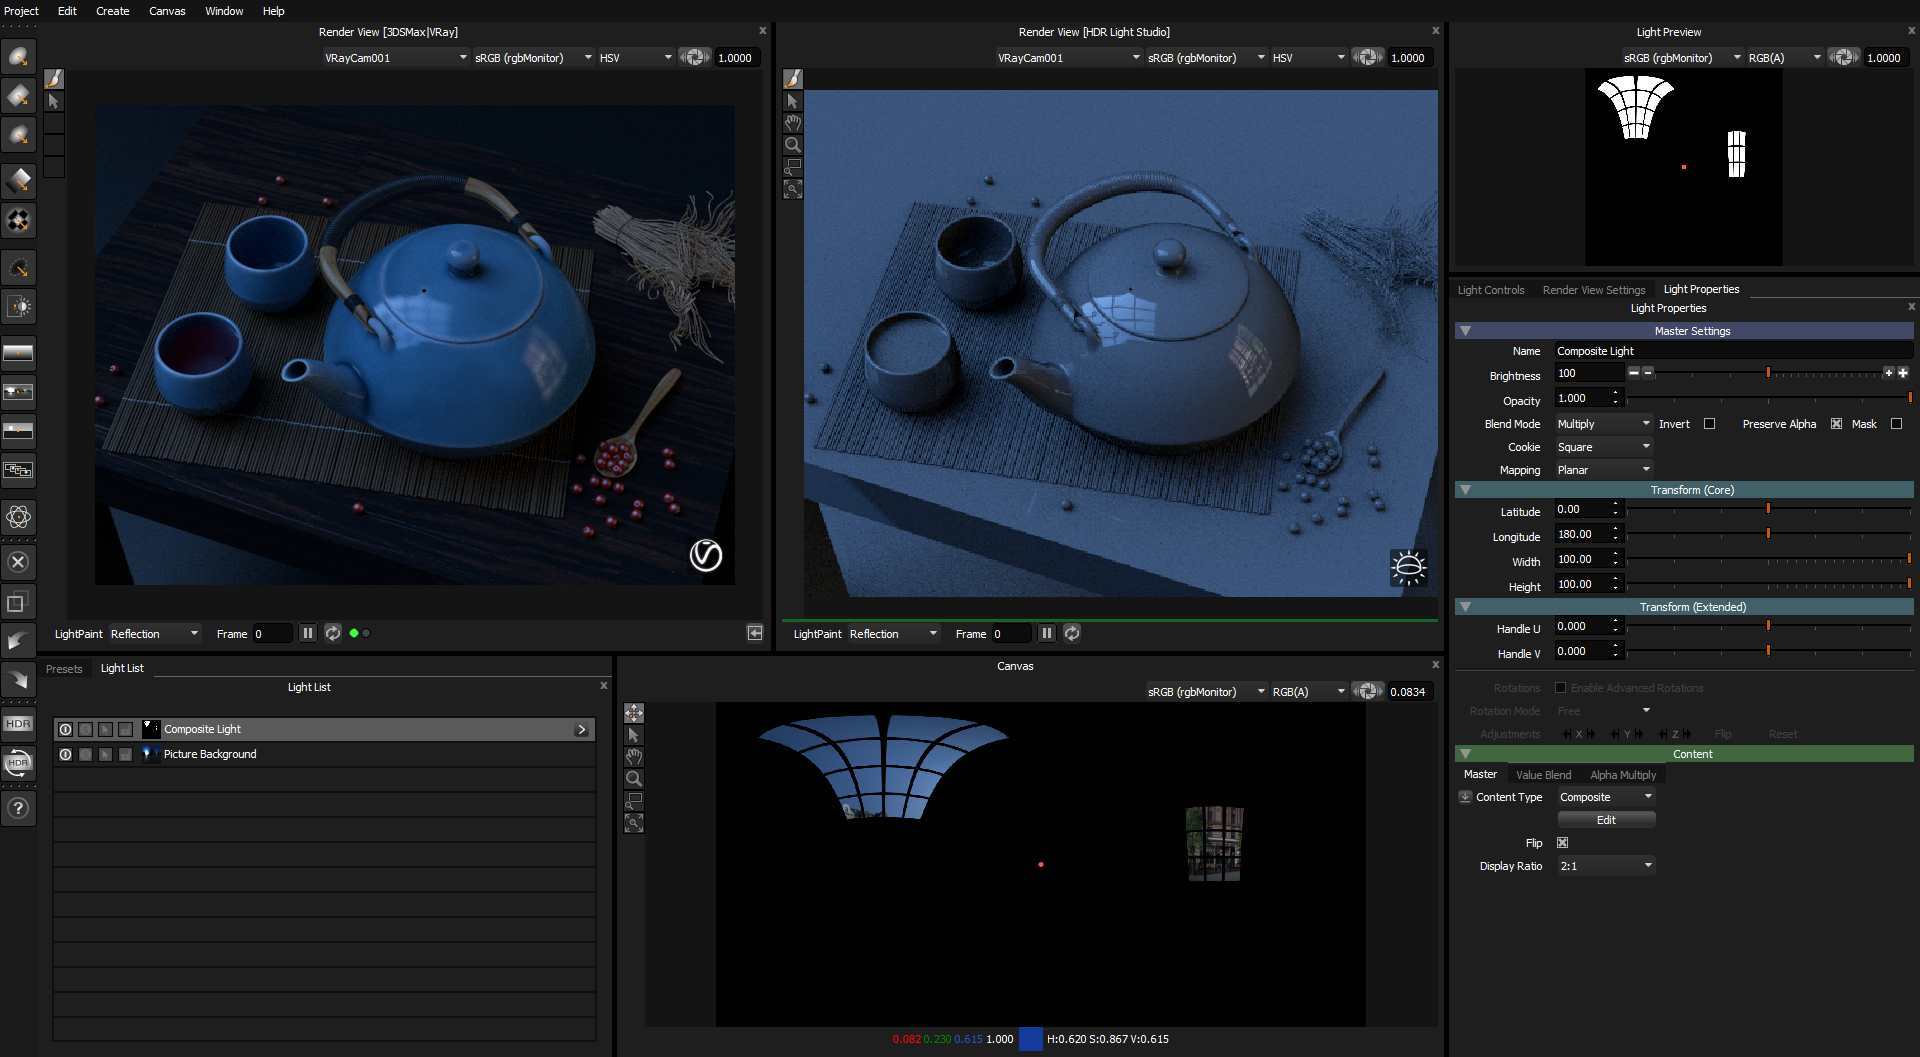
Task: Enable the Mask checkbox
Action: click(x=1896, y=424)
